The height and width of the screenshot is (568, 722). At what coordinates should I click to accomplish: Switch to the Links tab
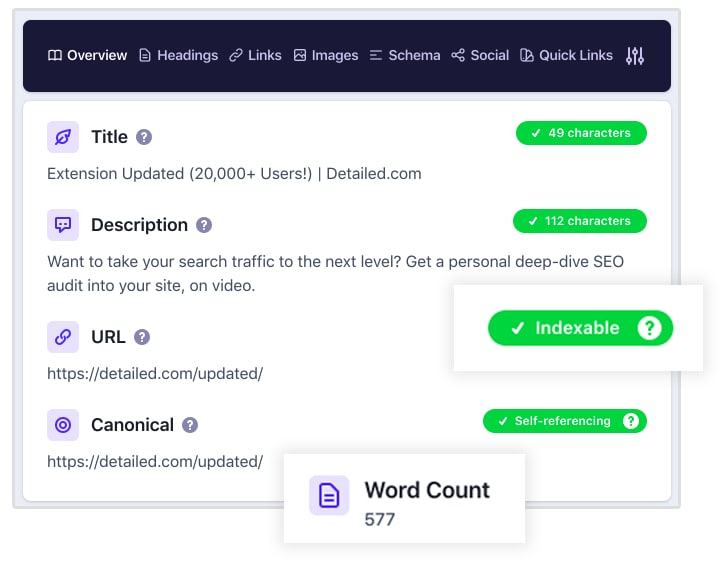[x=255, y=55]
